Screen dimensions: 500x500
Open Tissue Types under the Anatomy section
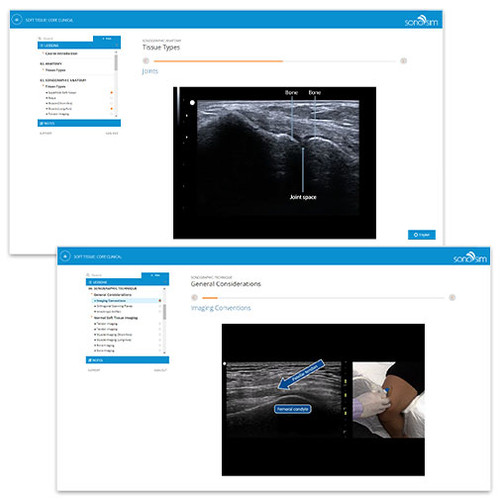pos(55,70)
